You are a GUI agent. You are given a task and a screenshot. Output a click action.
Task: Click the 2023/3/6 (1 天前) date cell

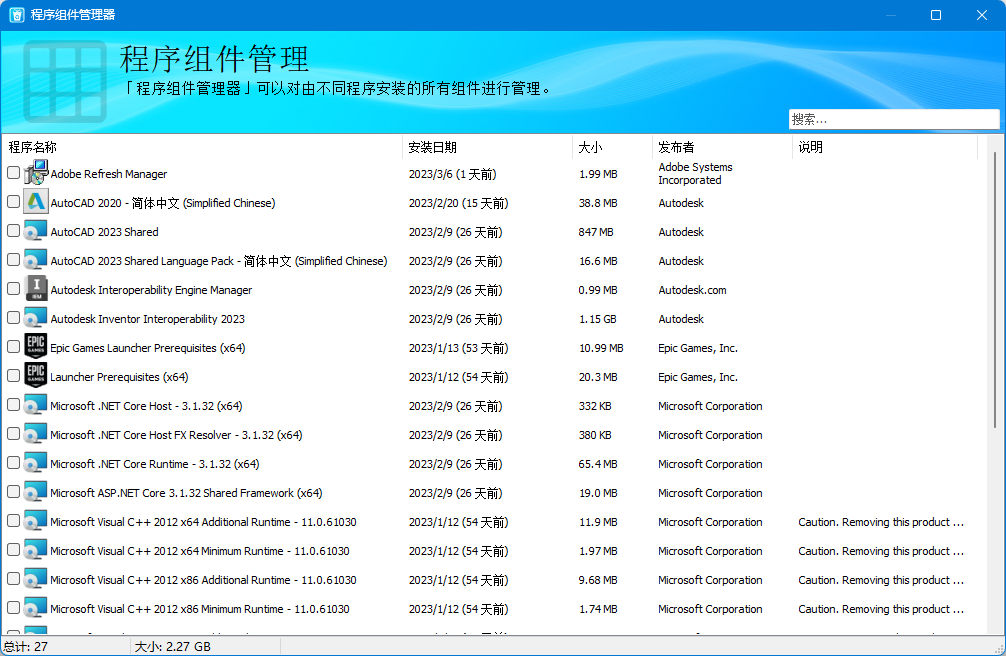452,174
